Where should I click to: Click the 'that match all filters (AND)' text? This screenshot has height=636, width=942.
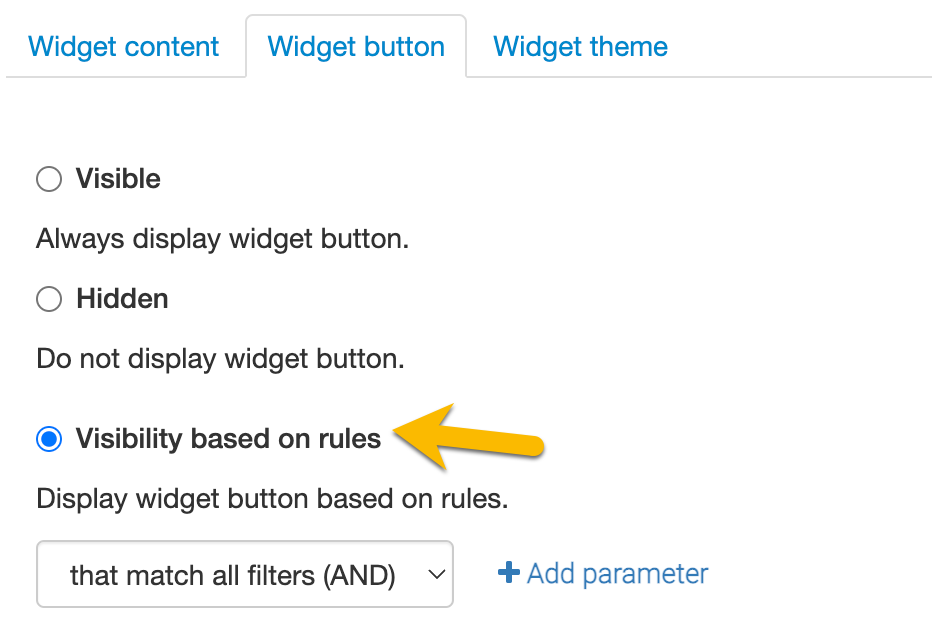(x=232, y=575)
